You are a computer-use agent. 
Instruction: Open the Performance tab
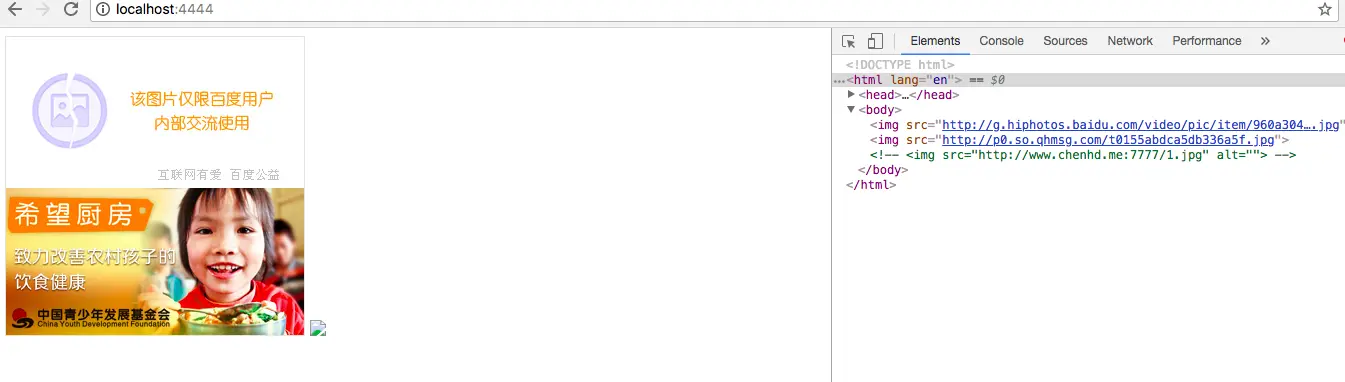(x=1207, y=41)
